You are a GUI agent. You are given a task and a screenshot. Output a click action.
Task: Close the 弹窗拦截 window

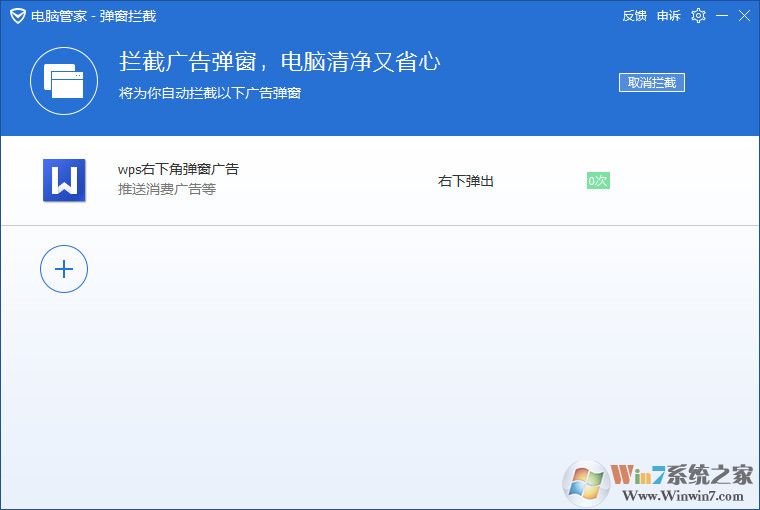(x=744, y=16)
